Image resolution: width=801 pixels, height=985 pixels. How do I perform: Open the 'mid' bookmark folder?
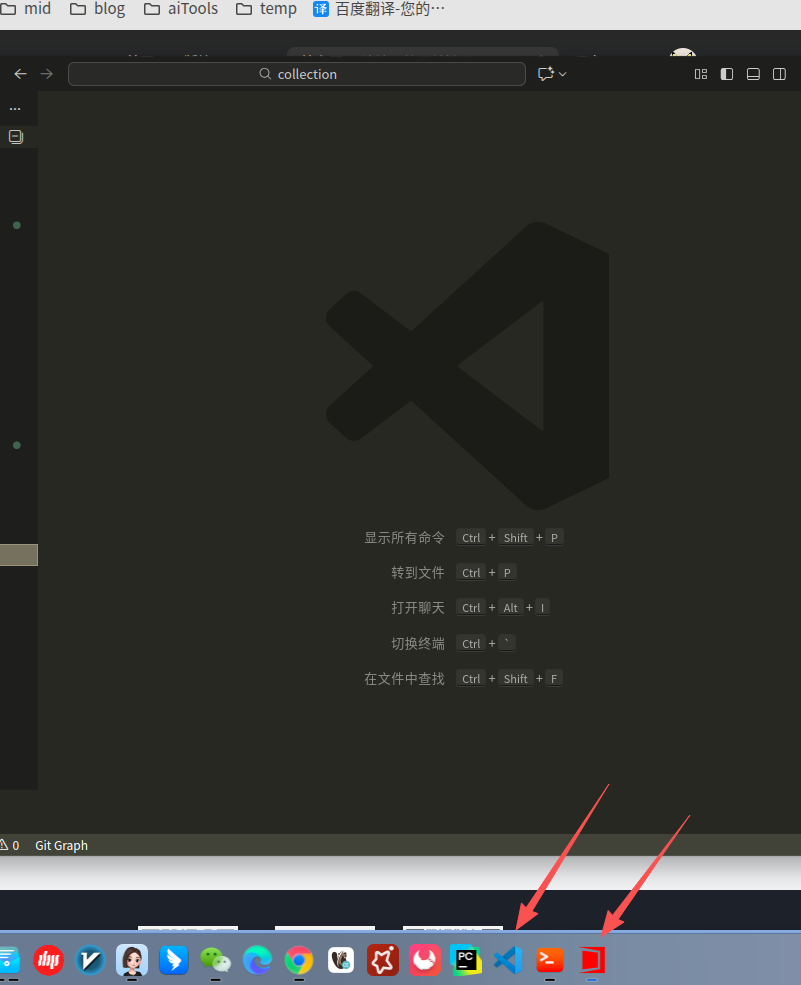[x=26, y=9]
